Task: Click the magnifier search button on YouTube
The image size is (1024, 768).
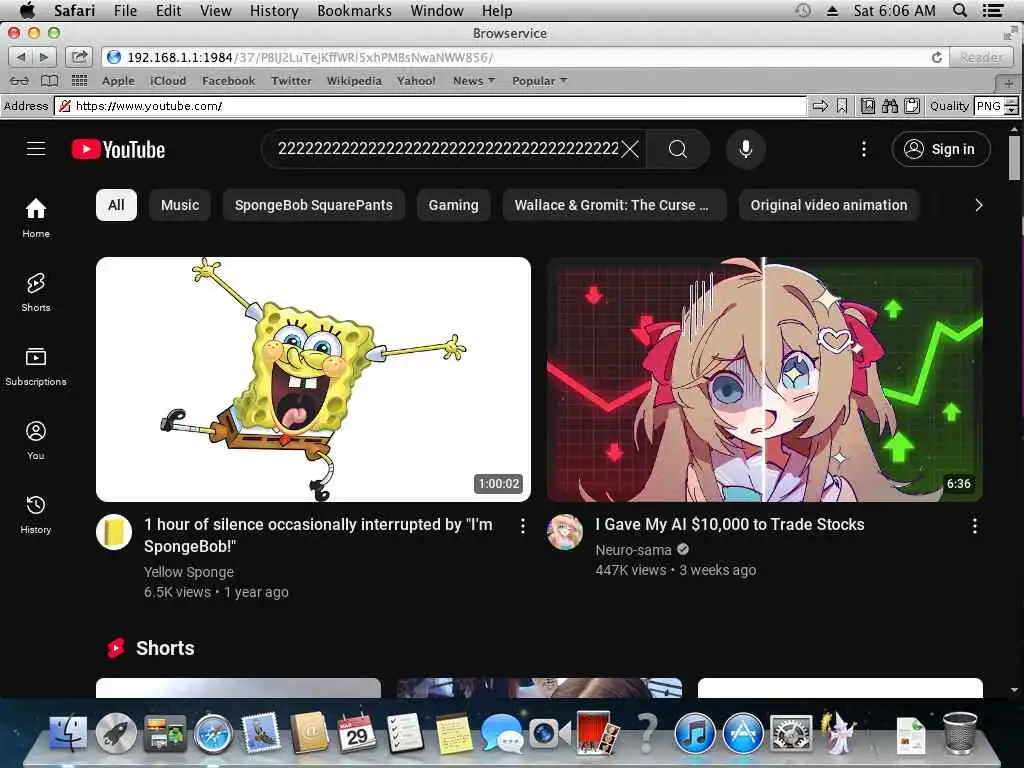Action: click(x=678, y=149)
